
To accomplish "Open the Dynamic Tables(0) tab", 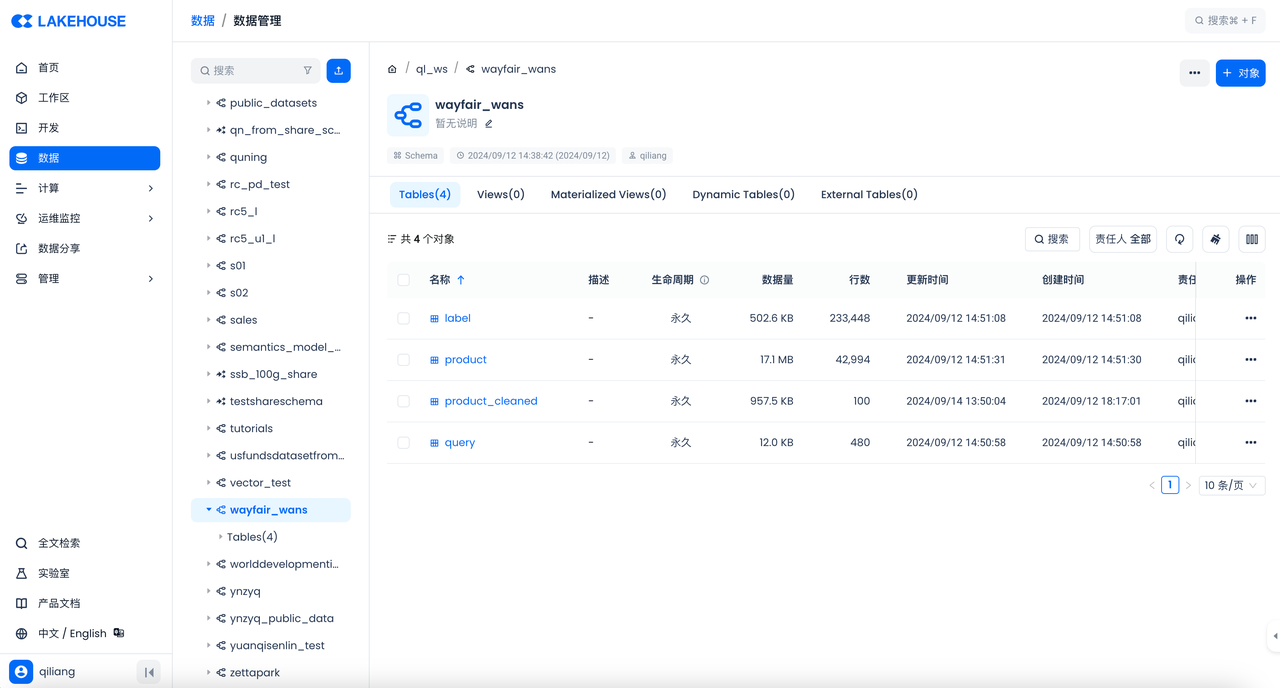I will pyautogui.click(x=743, y=195).
